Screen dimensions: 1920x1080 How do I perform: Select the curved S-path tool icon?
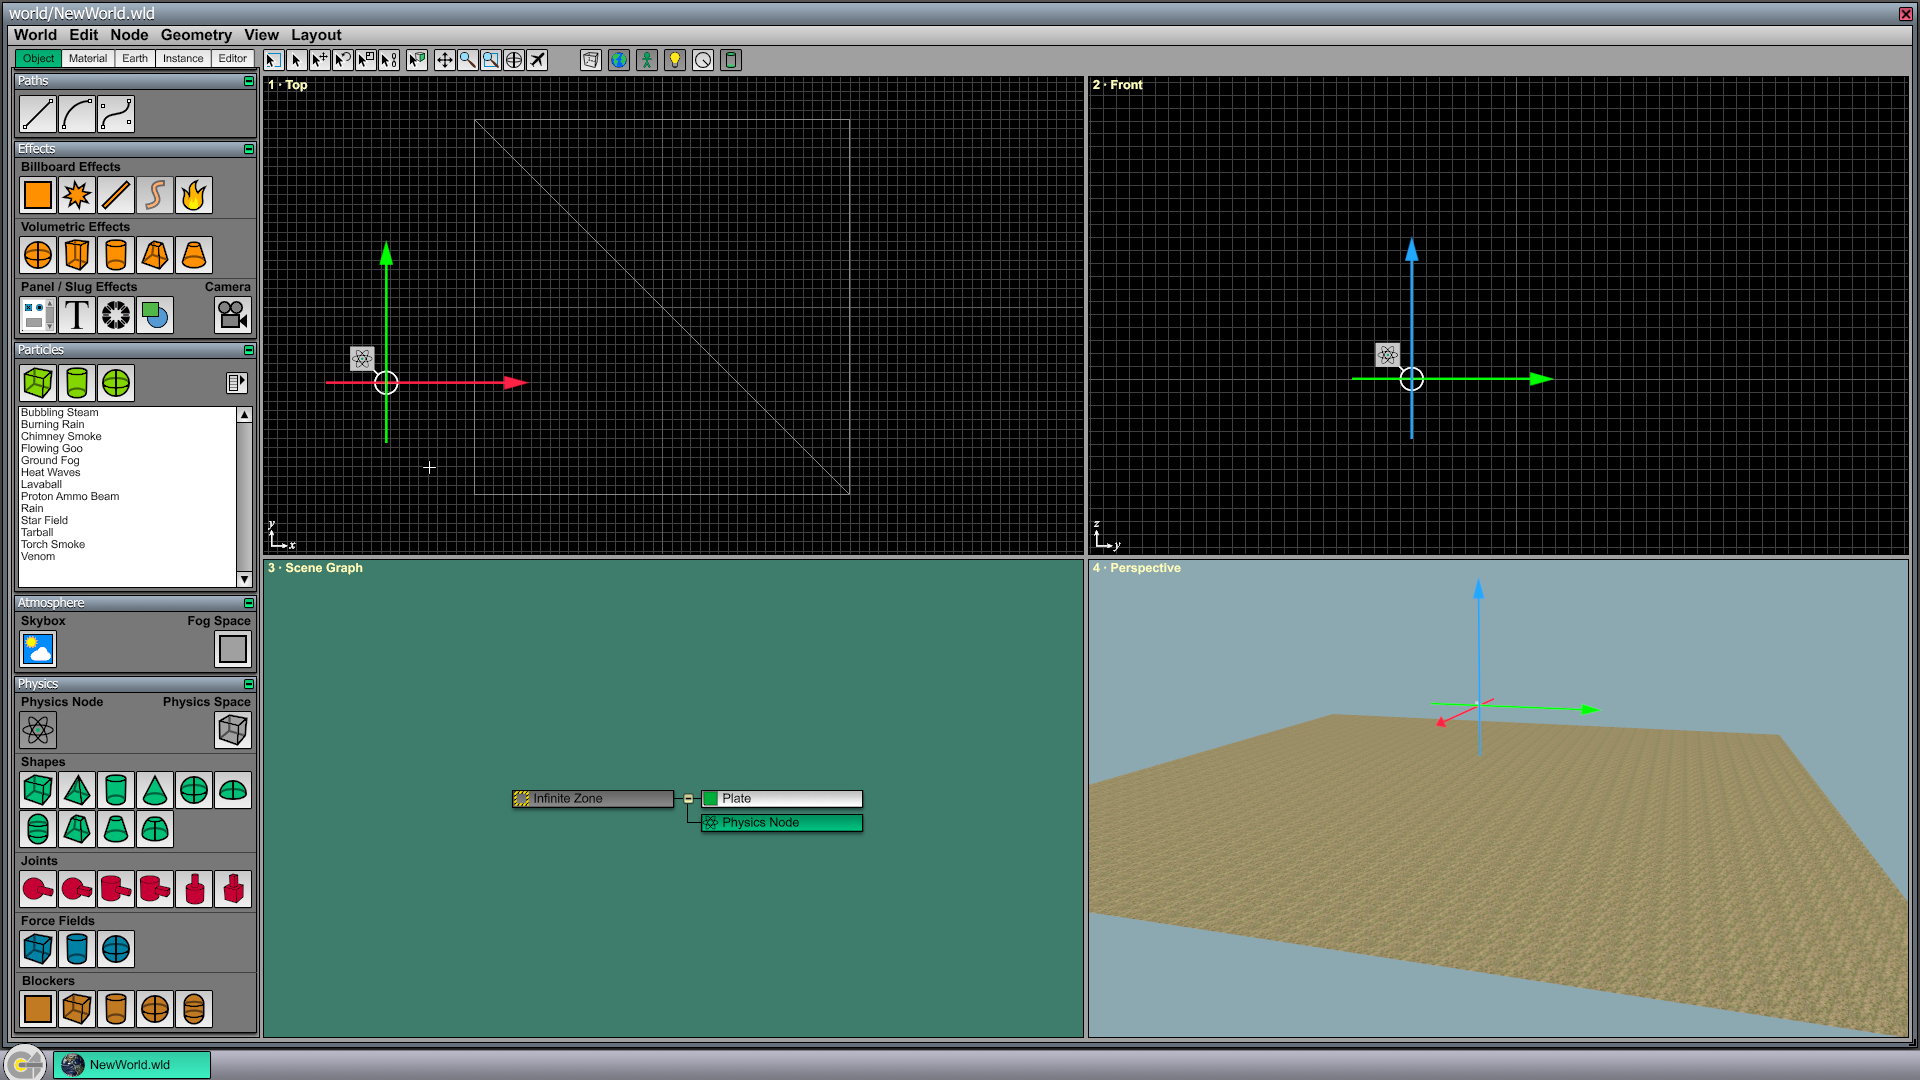116,114
